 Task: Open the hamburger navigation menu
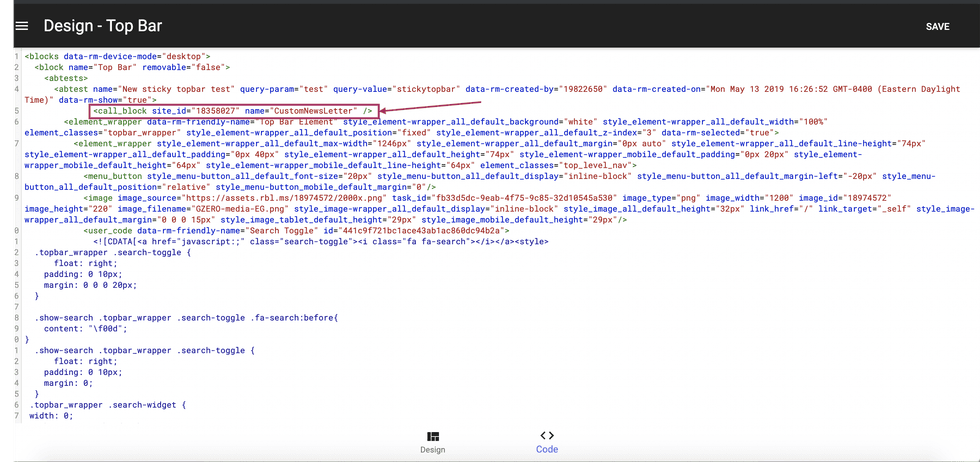(21, 25)
